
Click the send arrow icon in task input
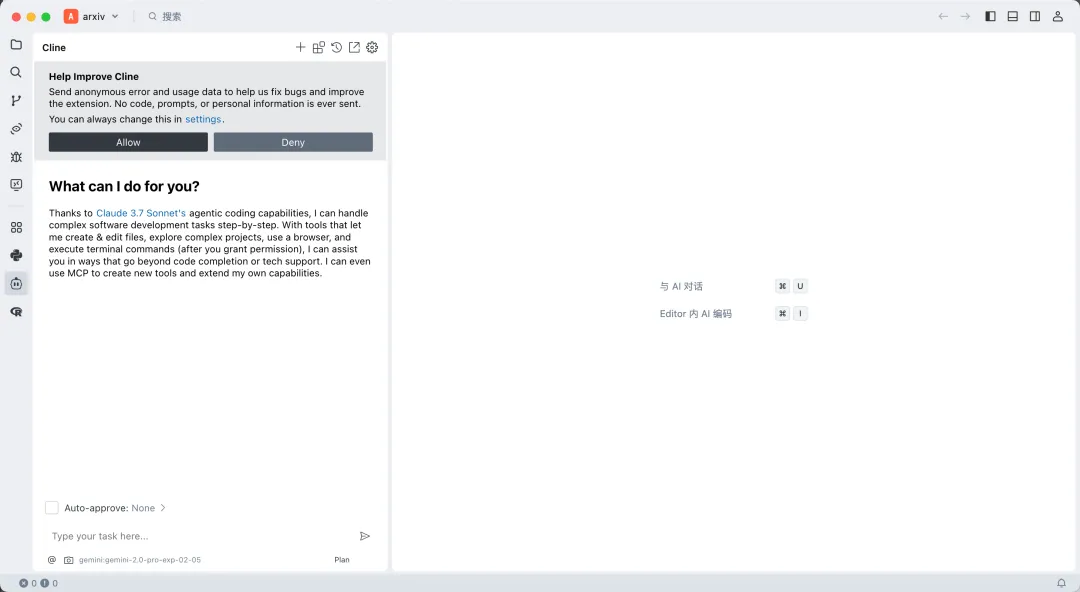point(365,536)
